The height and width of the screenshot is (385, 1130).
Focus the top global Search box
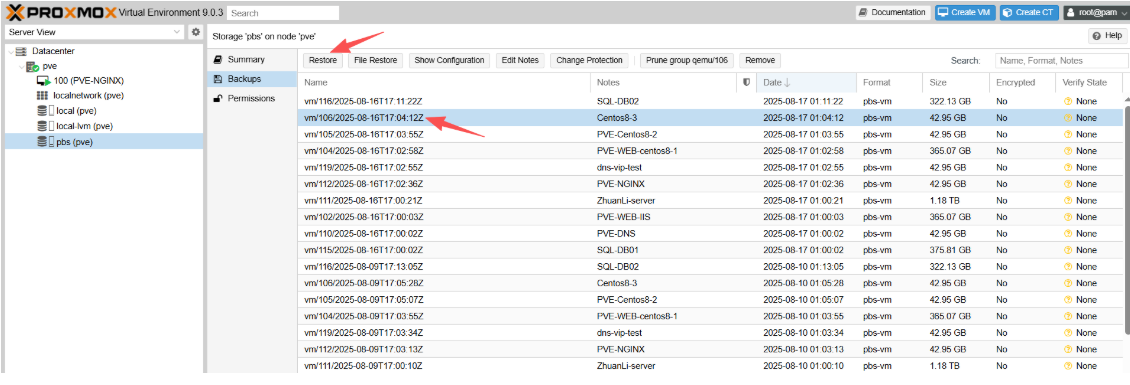pos(282,13)
